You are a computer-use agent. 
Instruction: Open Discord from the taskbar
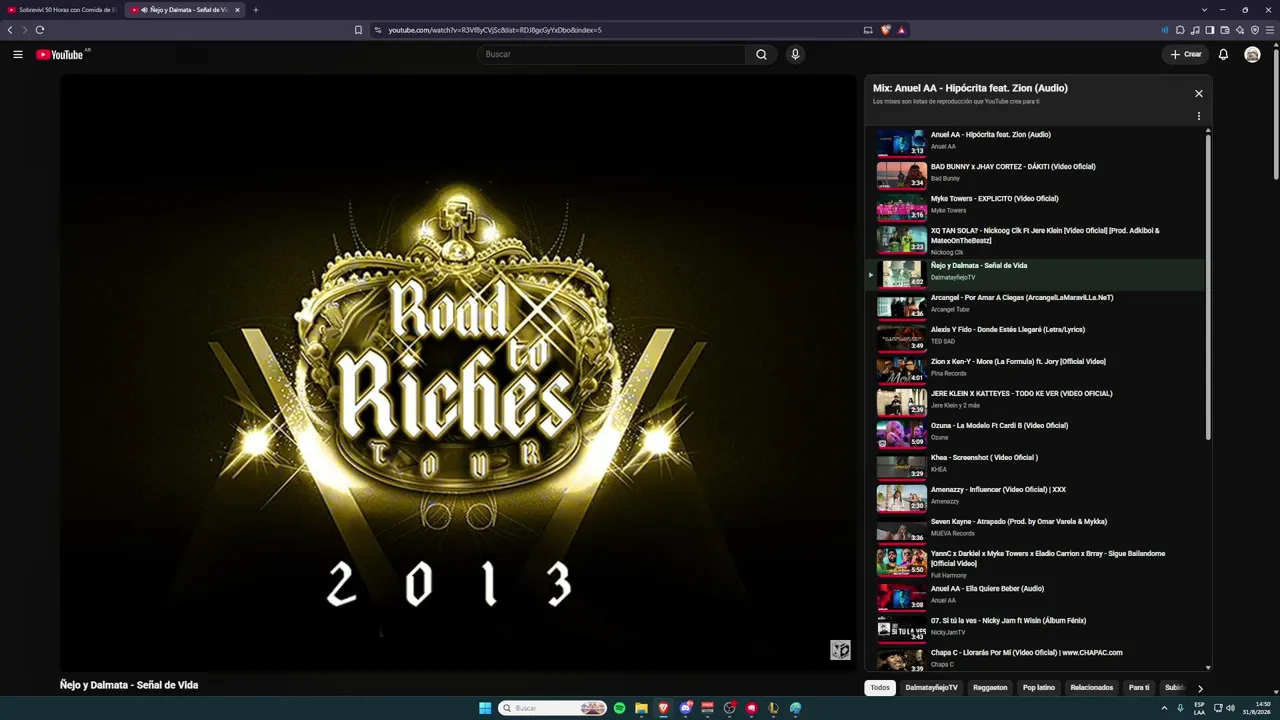[685, 708]
